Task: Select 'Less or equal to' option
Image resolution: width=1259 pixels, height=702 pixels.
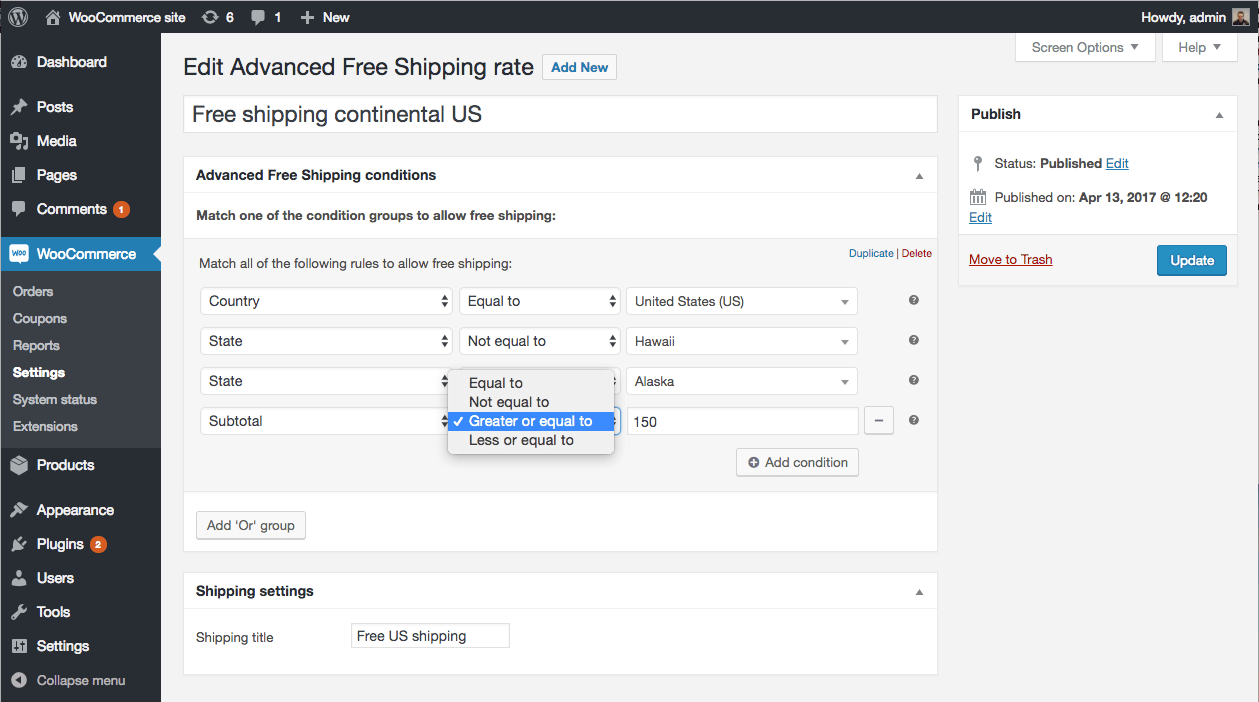Action: click(521, 440)
